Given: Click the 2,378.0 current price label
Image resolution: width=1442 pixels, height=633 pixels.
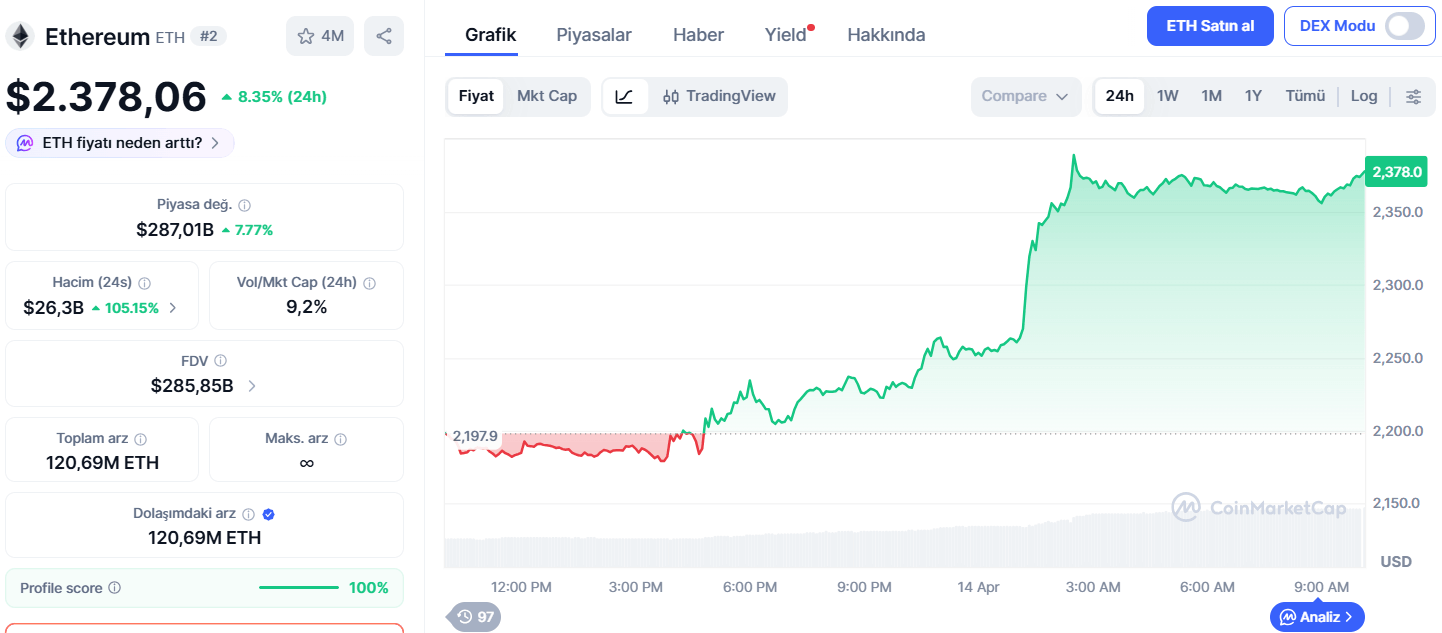Looking at the screenshot, I should point(1396,172).
